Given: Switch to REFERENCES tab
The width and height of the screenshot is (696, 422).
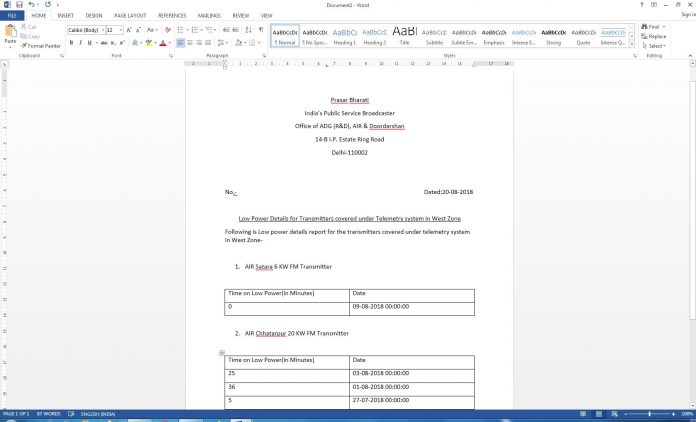Looking at the screenshot, I should (172, 16).
